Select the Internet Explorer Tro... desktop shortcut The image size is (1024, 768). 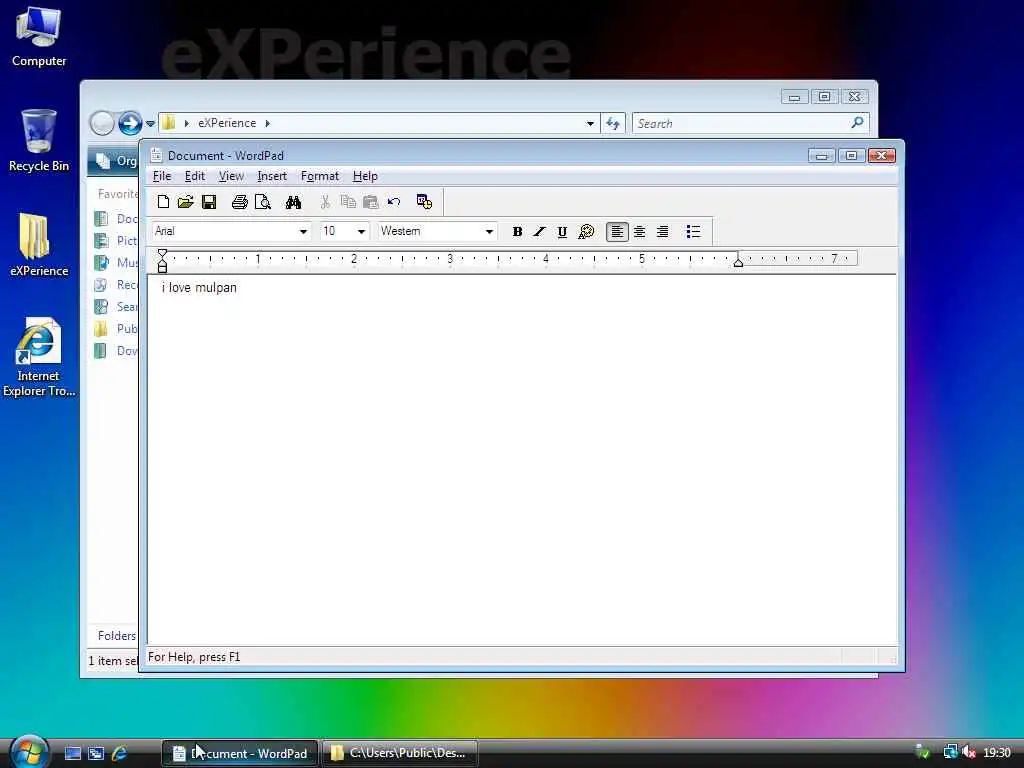[x=39, y=357]
